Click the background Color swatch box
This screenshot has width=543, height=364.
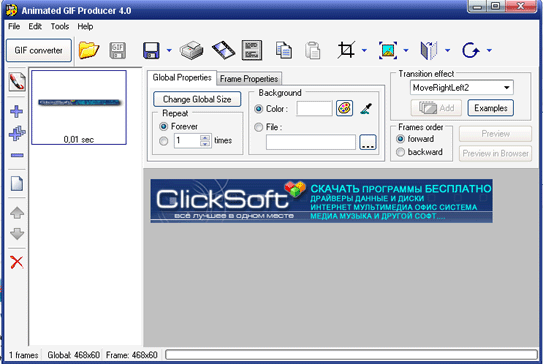pos(314,108)
